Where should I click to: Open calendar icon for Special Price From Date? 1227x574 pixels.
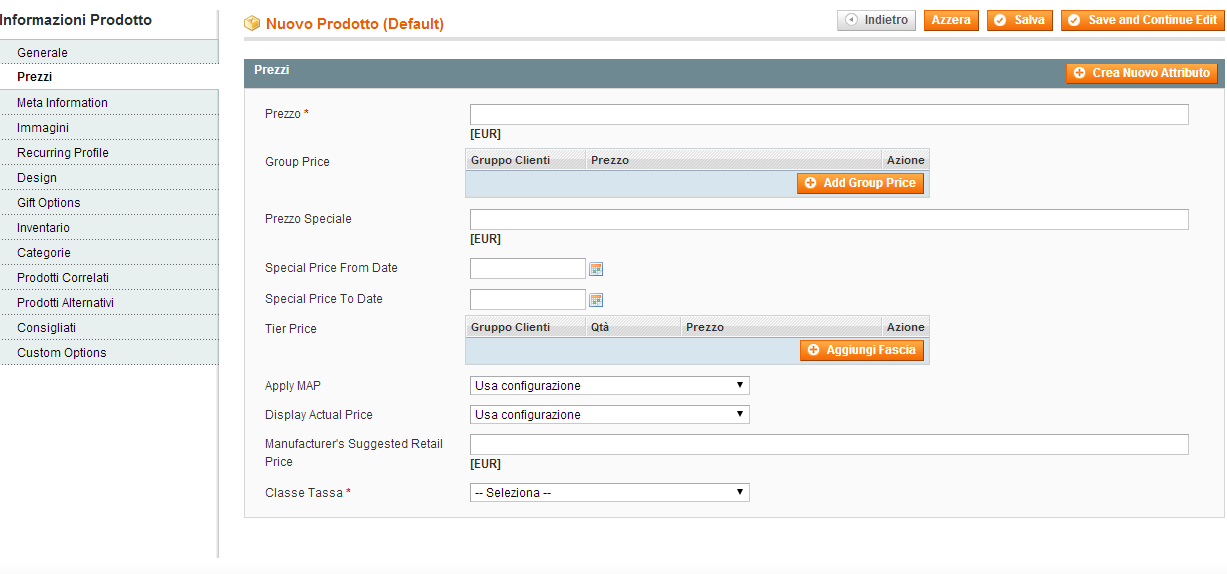coord(596,269)
